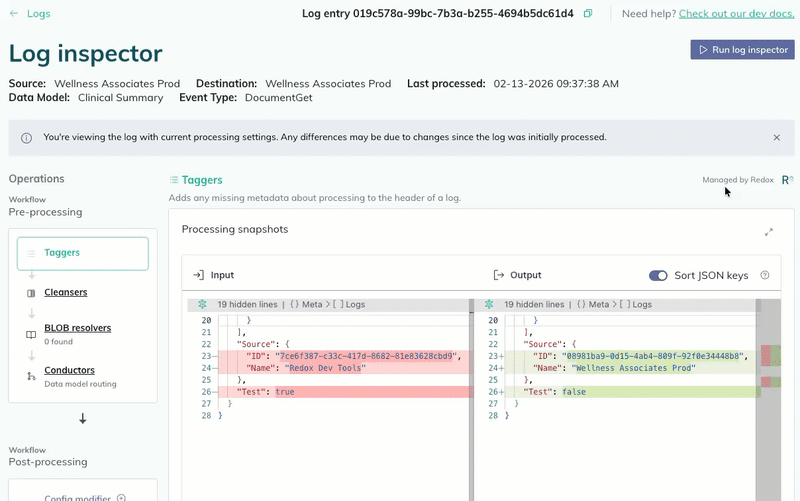Click the Cleansers step icon

coord(31,293)
